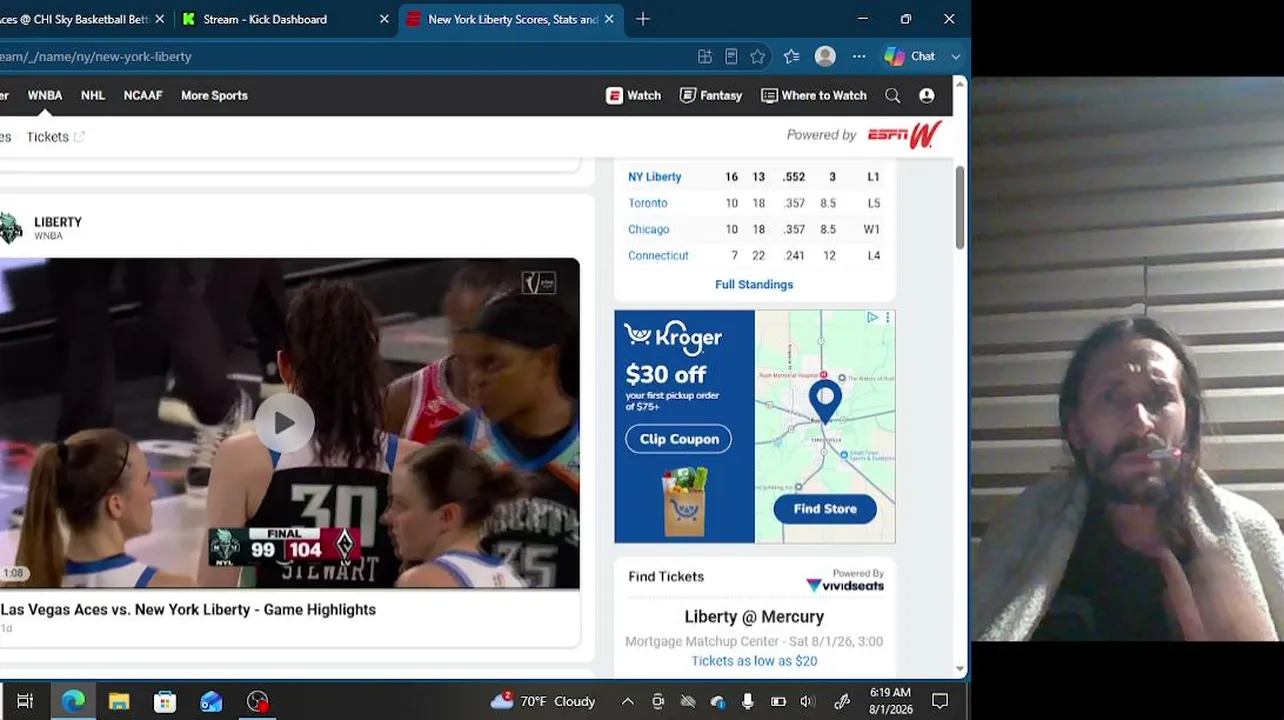Open the 70°F Cloudy weather widget
This screenshot has height=720, width=1284.
coord(543,702)
